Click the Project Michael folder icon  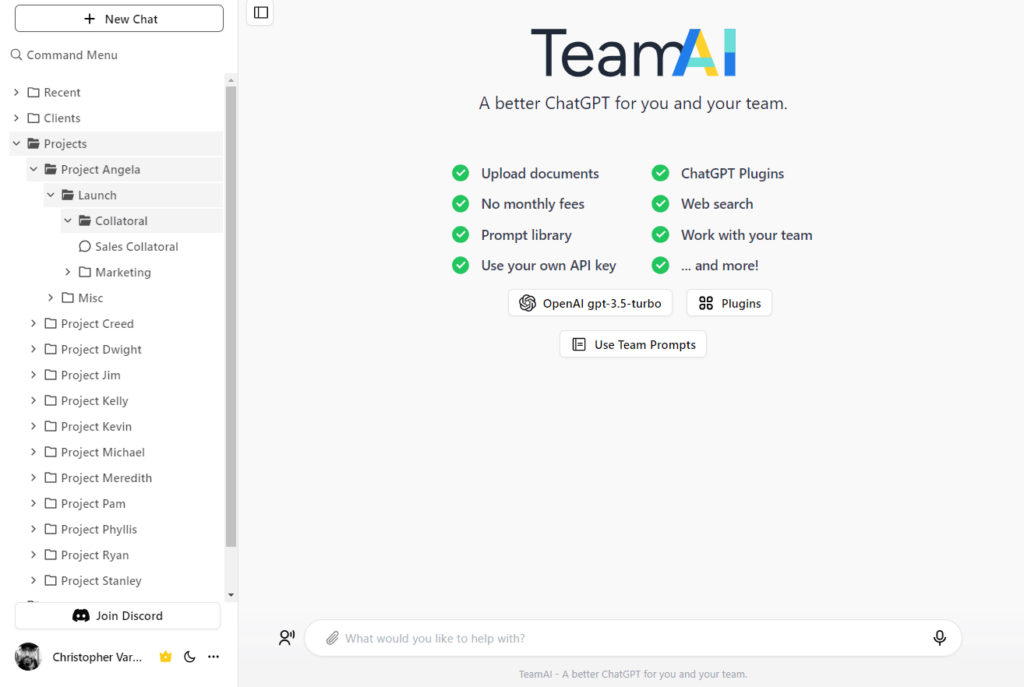(x=50, y=452)
